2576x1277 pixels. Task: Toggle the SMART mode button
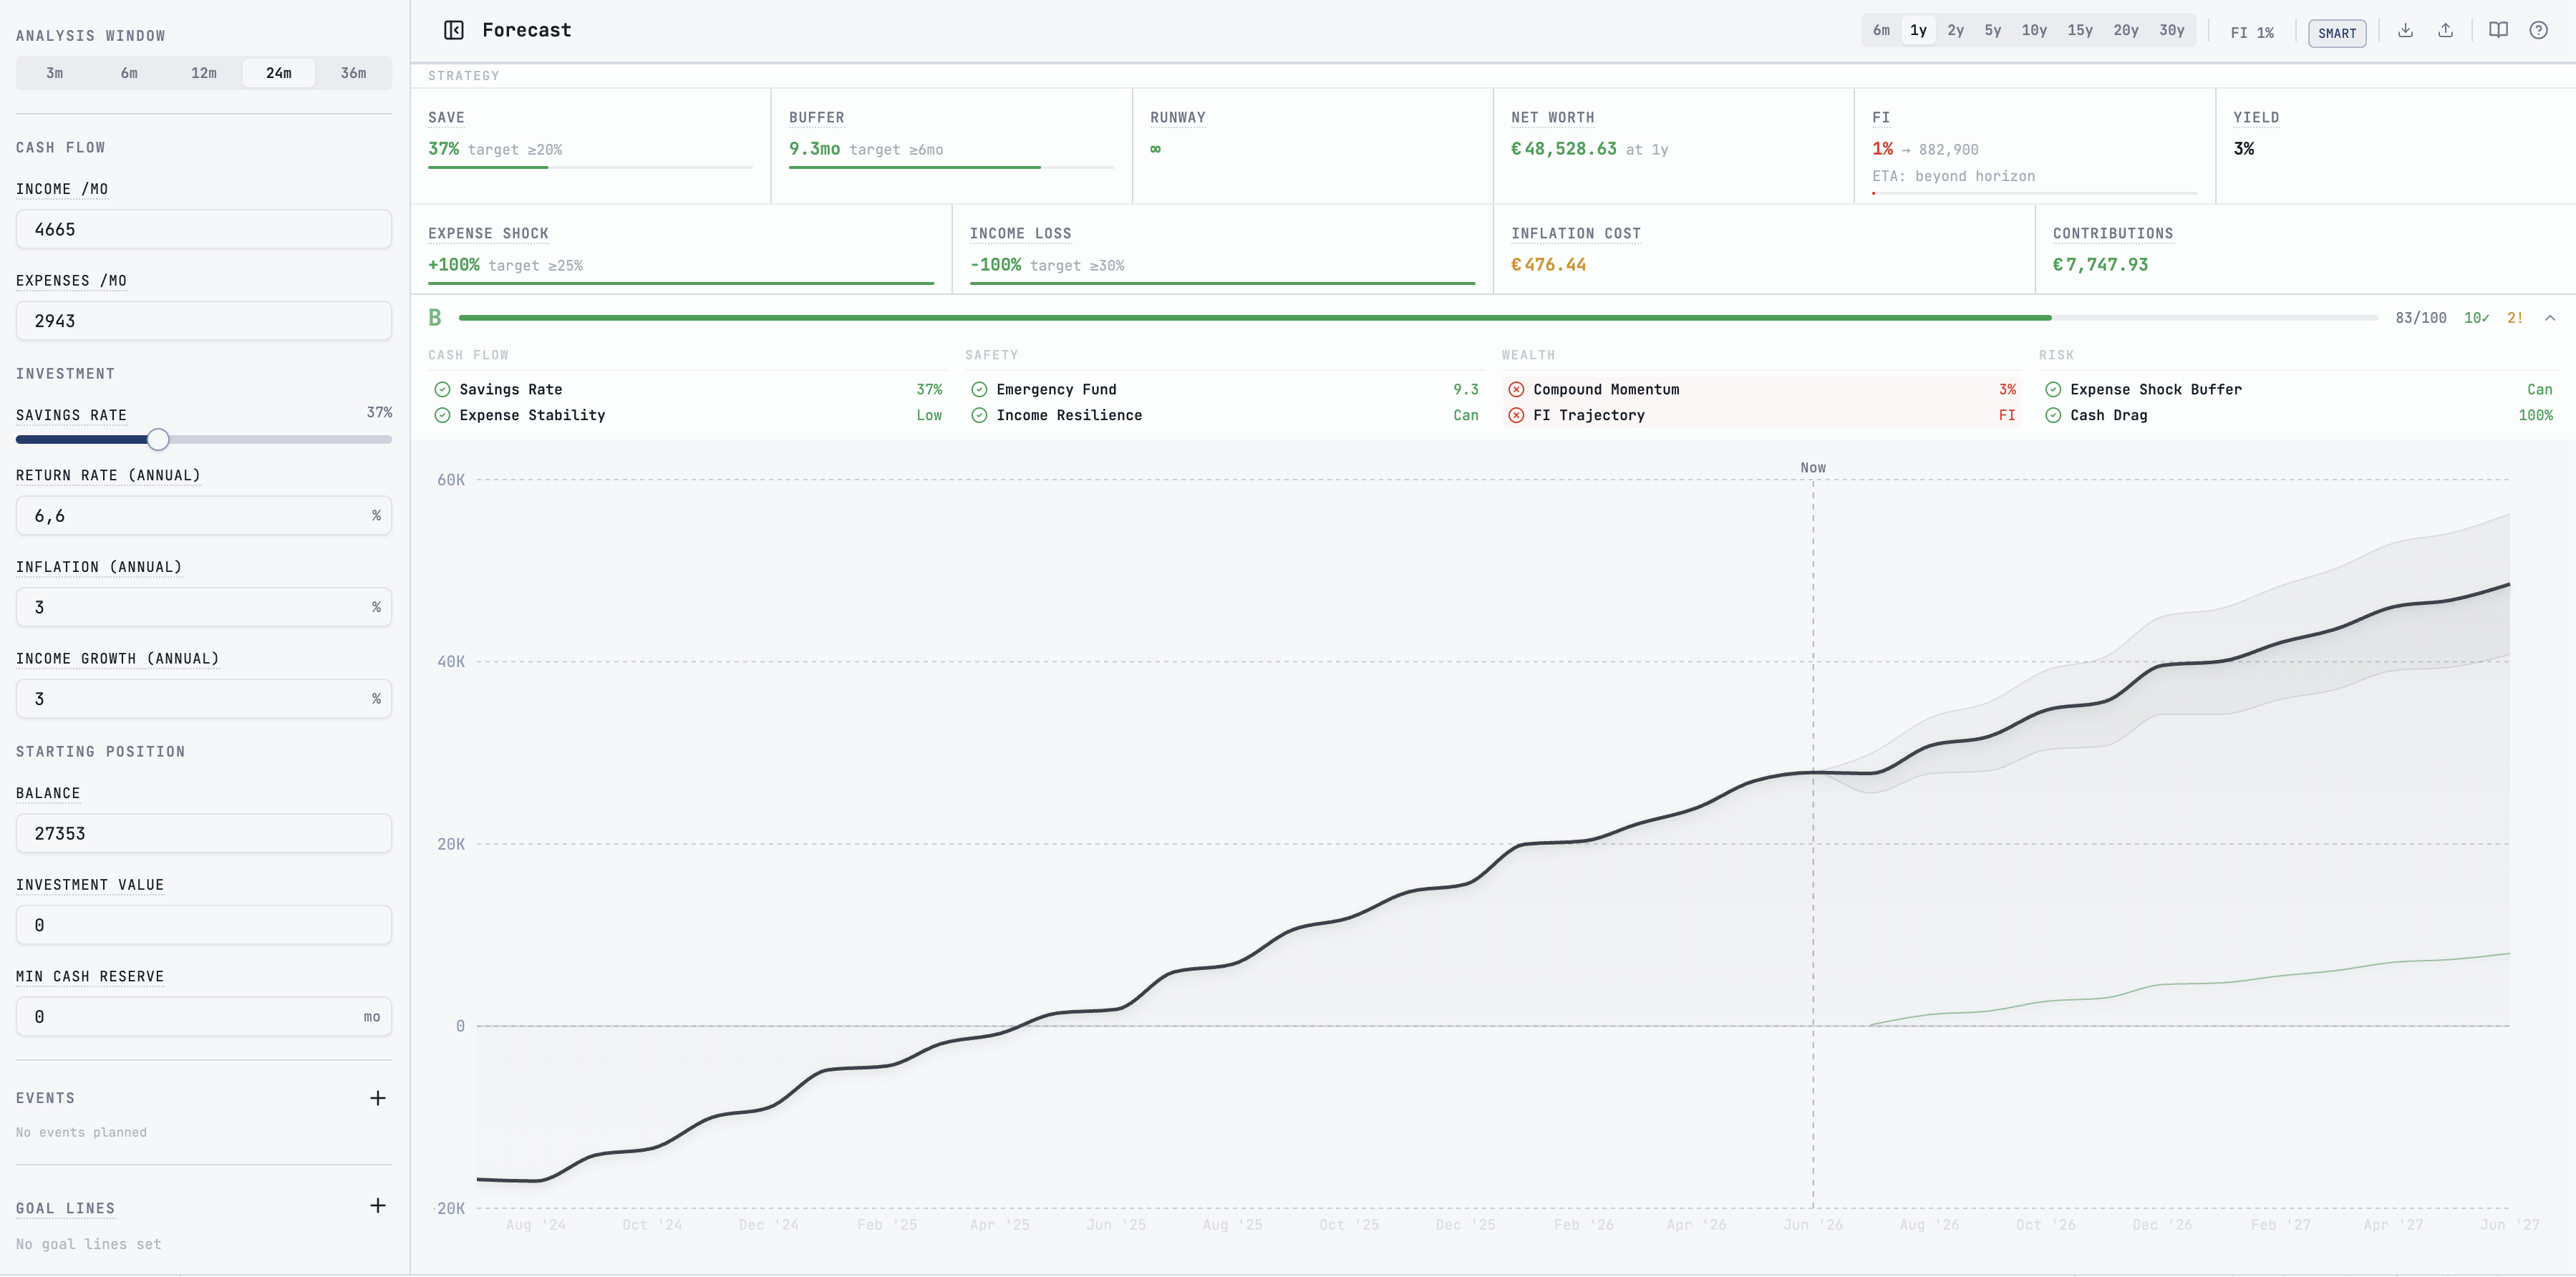pyautogui.click(x=2337, y=33)
